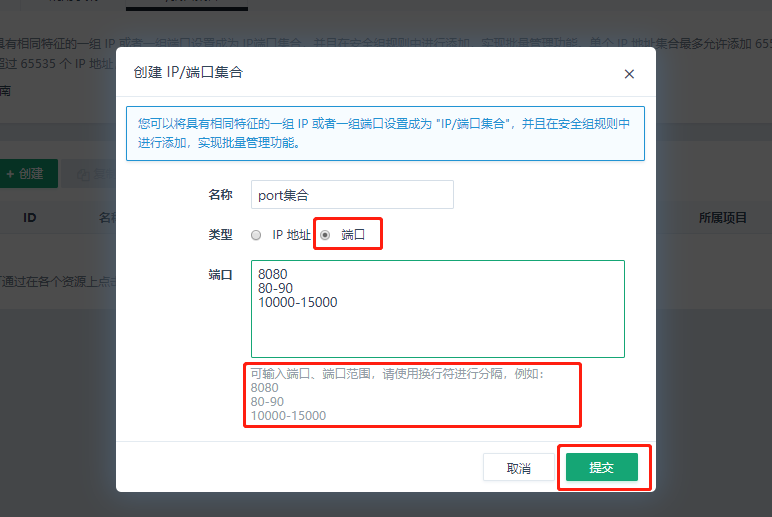Screen dimensions: 772x517
Task: Select the 端口 radio button
Action: [x=325, y=235]
